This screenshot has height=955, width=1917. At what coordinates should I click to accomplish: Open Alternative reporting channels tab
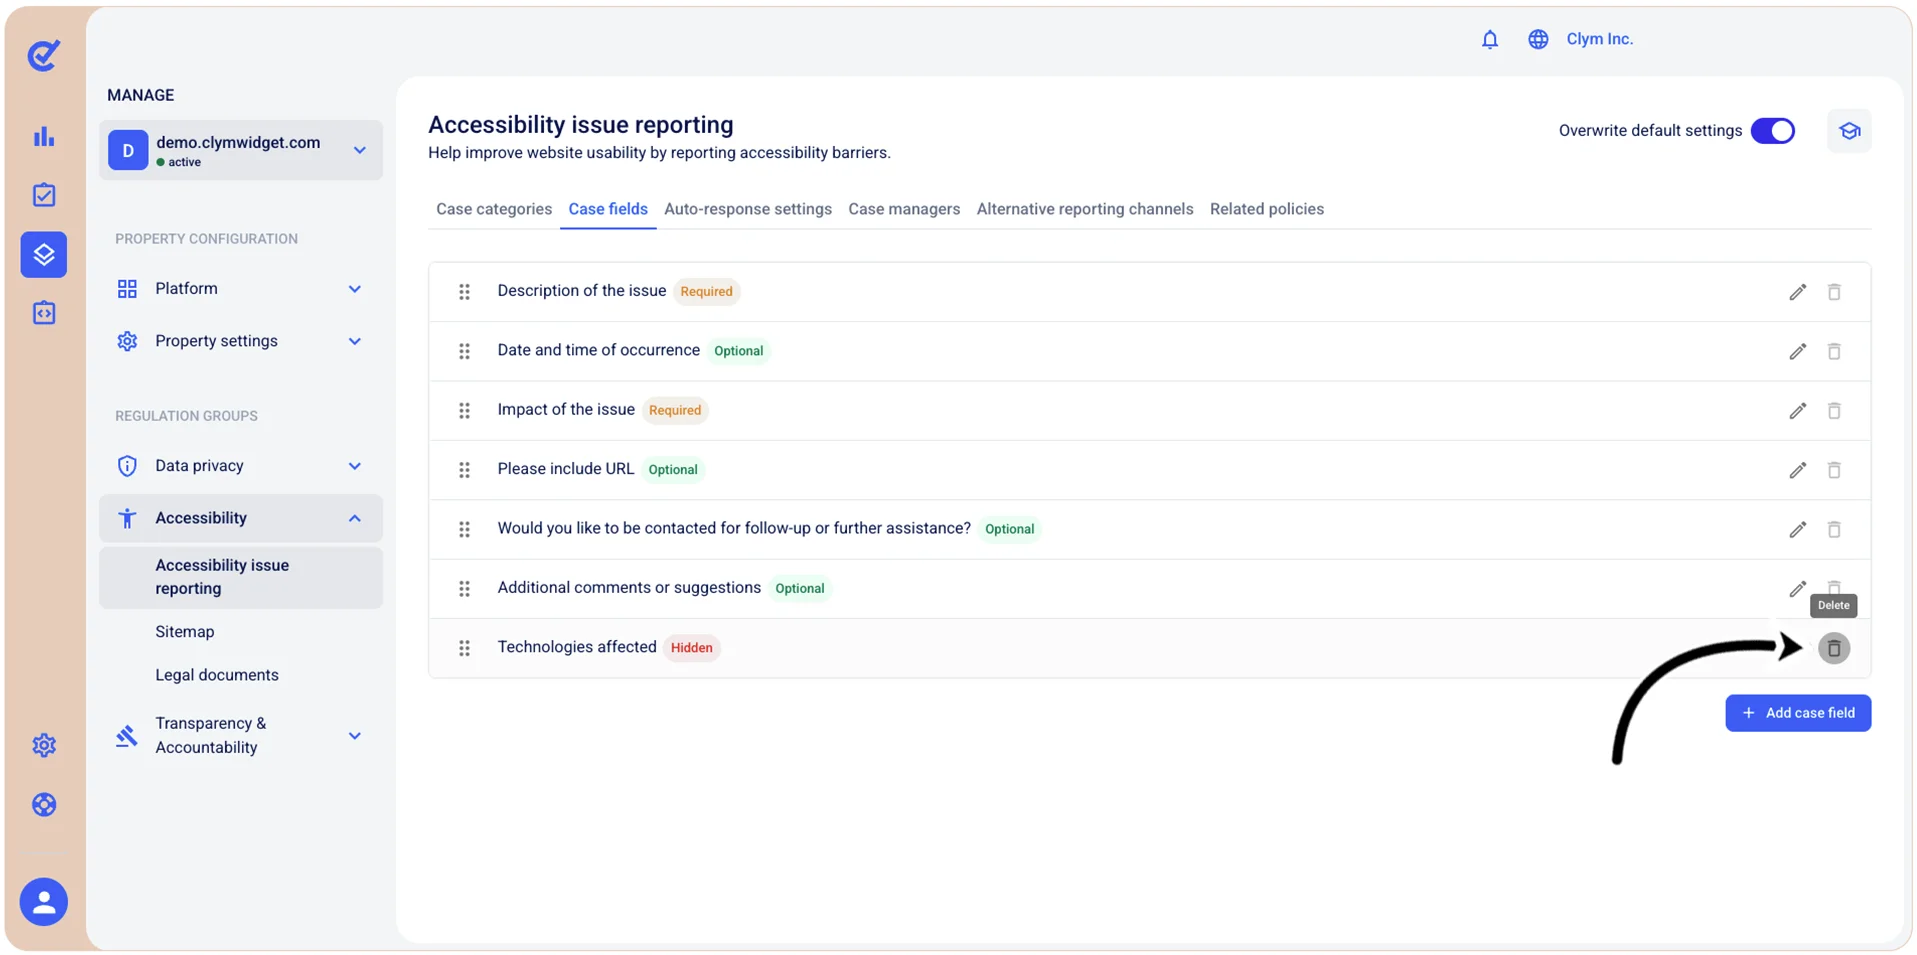coord(1085,209)
